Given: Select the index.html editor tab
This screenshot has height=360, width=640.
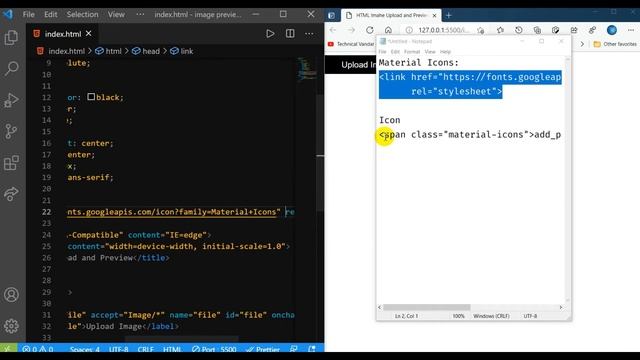Looking at the screenshot, I should [x=62, y=34].
